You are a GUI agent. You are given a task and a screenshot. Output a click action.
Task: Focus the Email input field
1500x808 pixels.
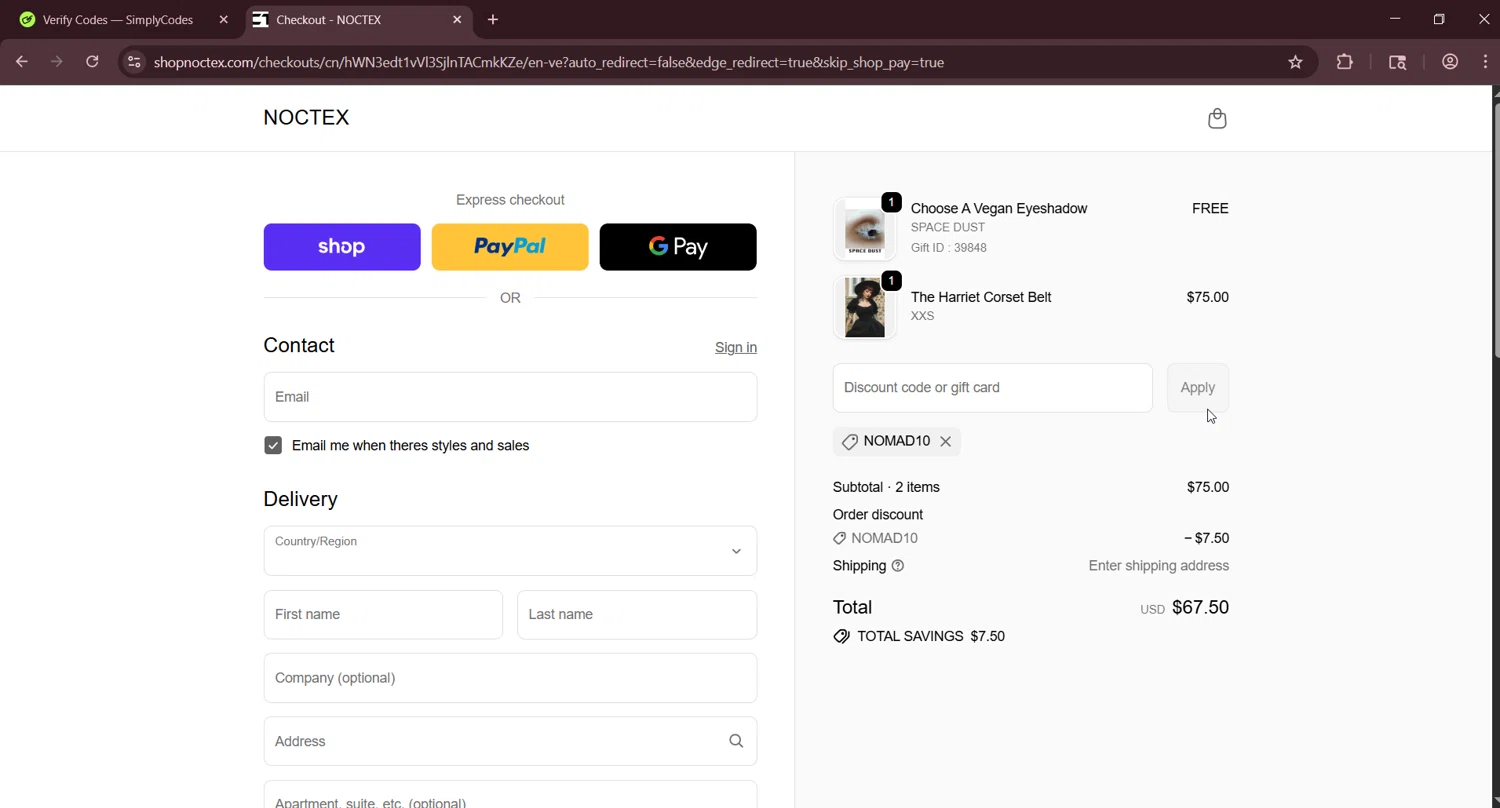point(510,397)
